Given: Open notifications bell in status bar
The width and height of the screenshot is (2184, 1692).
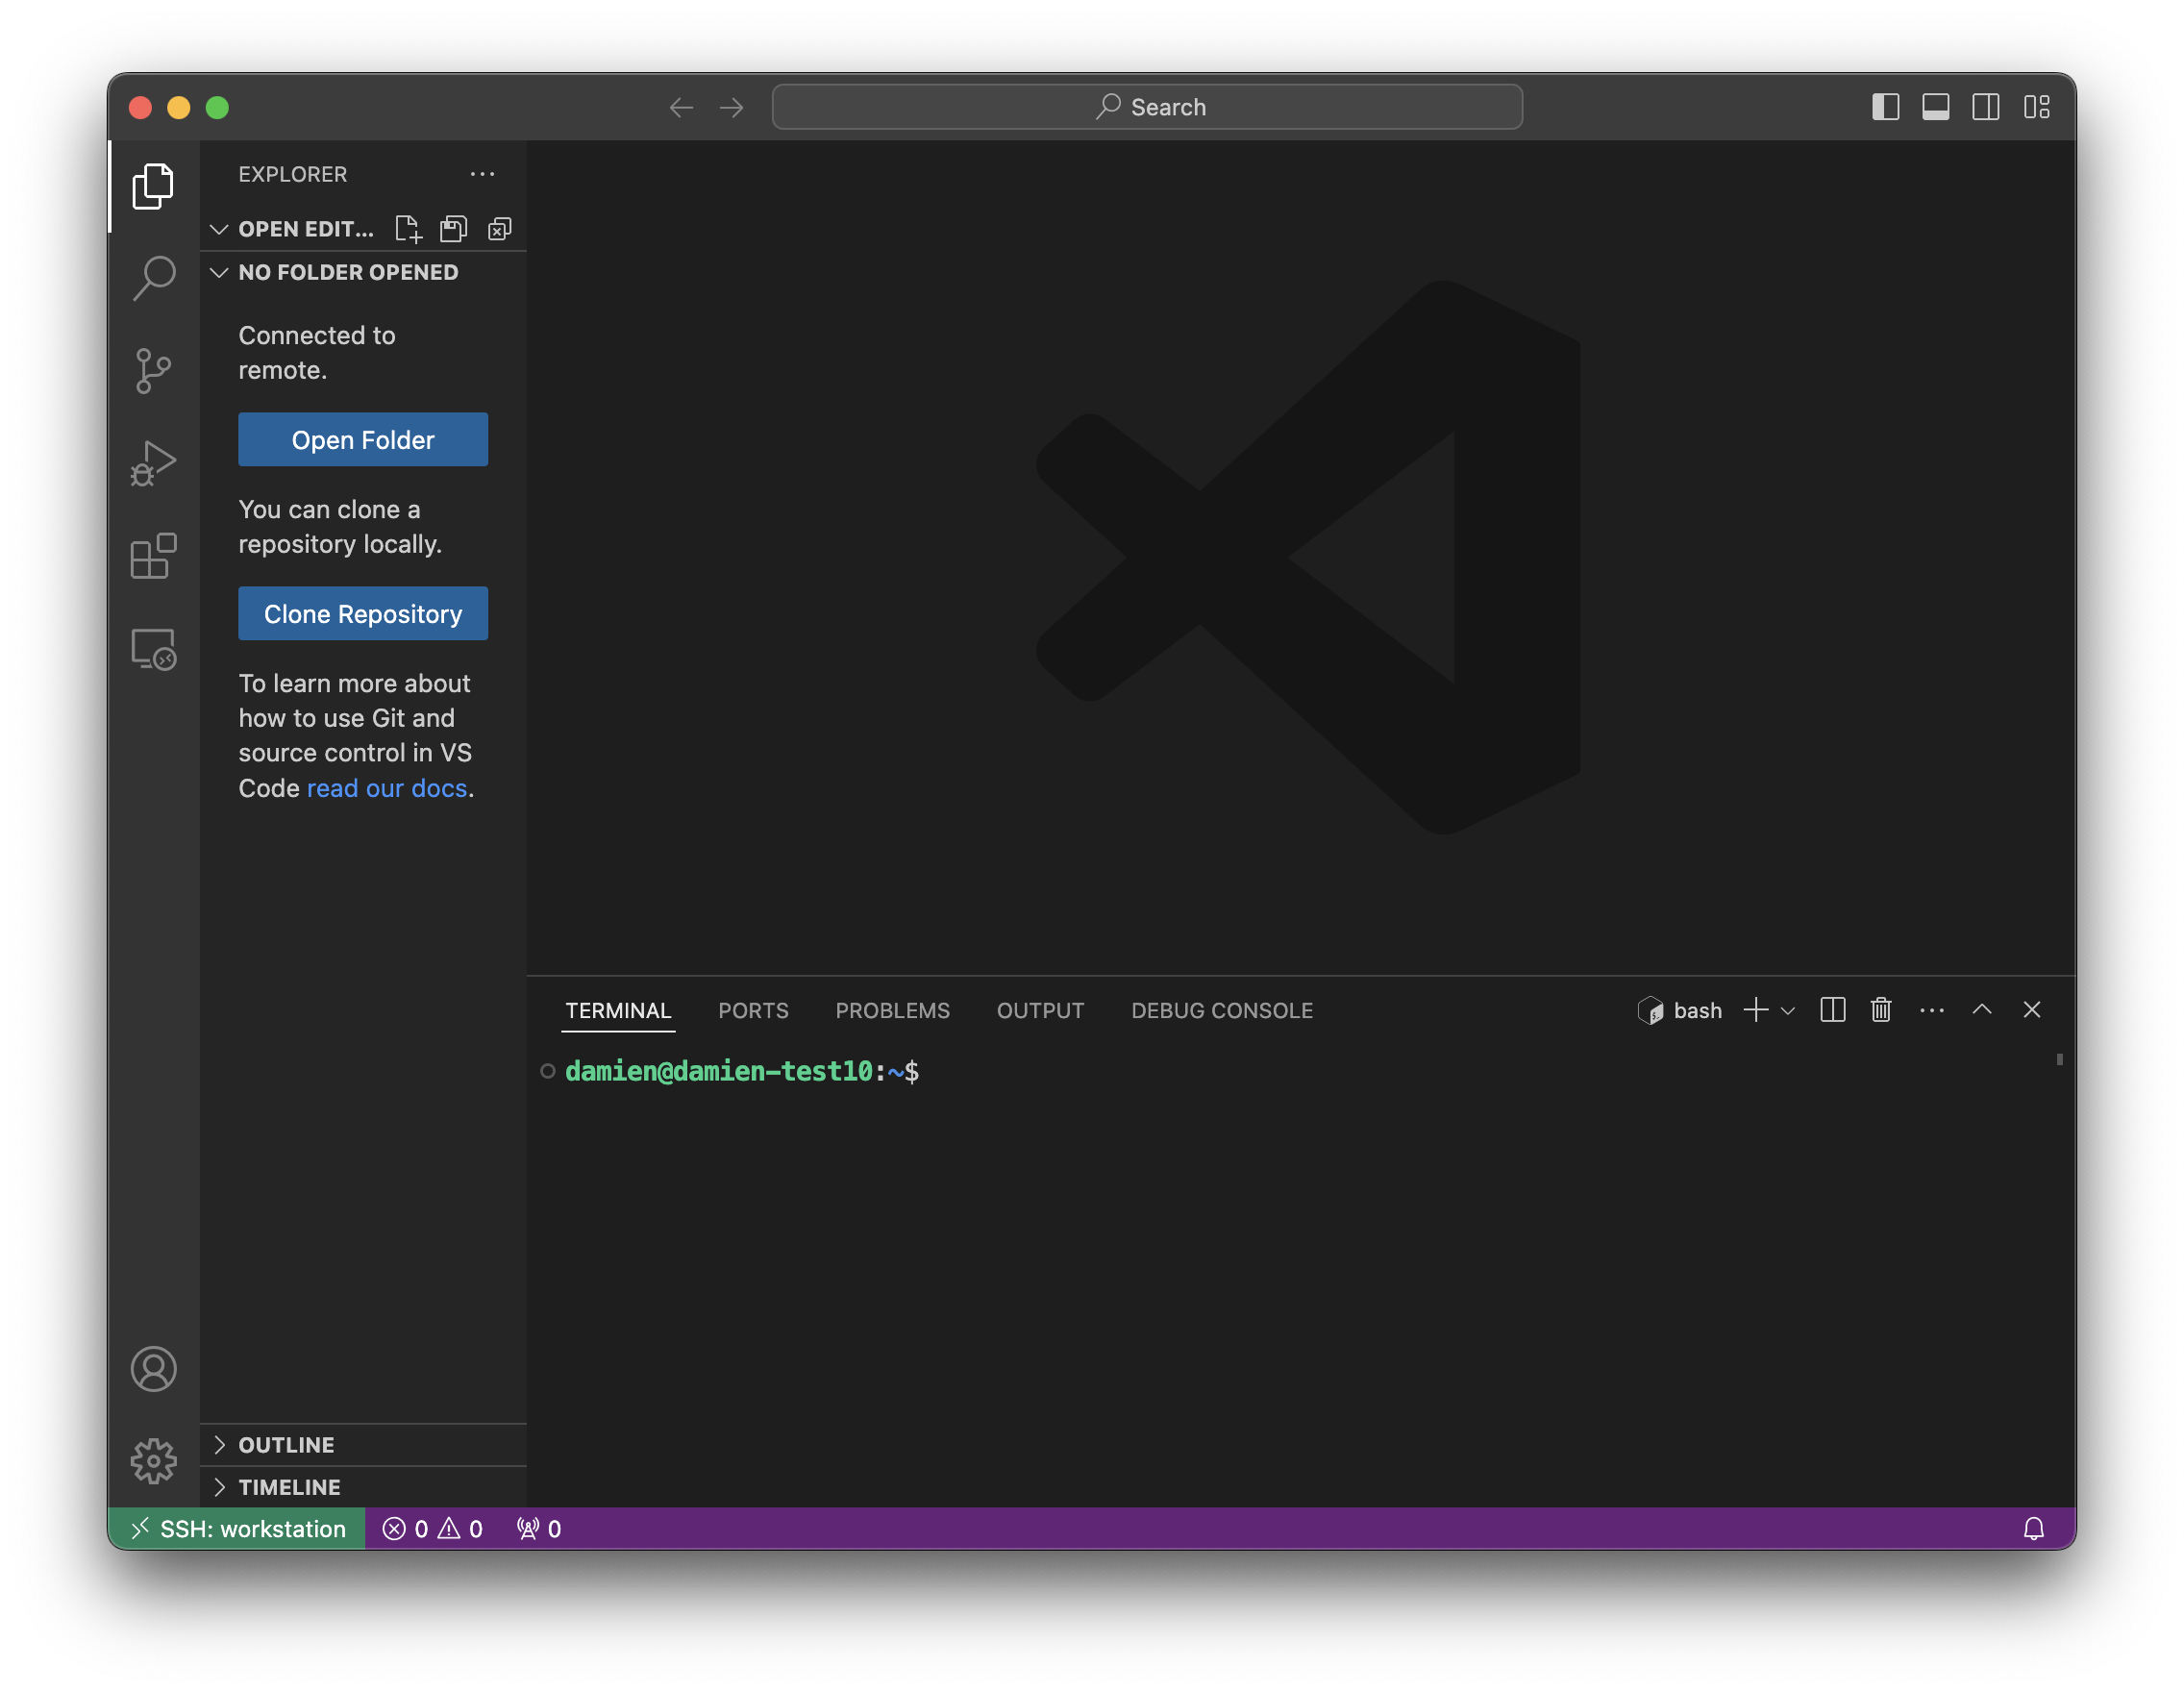Looking at the screenshot, I should click(x=2033, y=1529).
